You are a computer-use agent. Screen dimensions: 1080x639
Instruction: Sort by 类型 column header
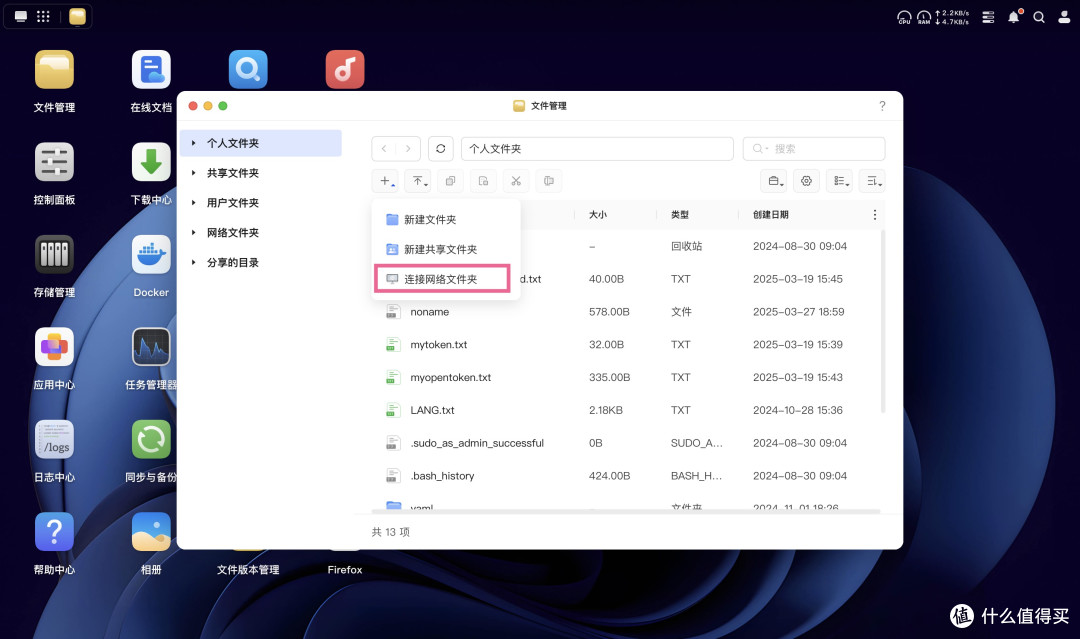(x=680, y=215)
